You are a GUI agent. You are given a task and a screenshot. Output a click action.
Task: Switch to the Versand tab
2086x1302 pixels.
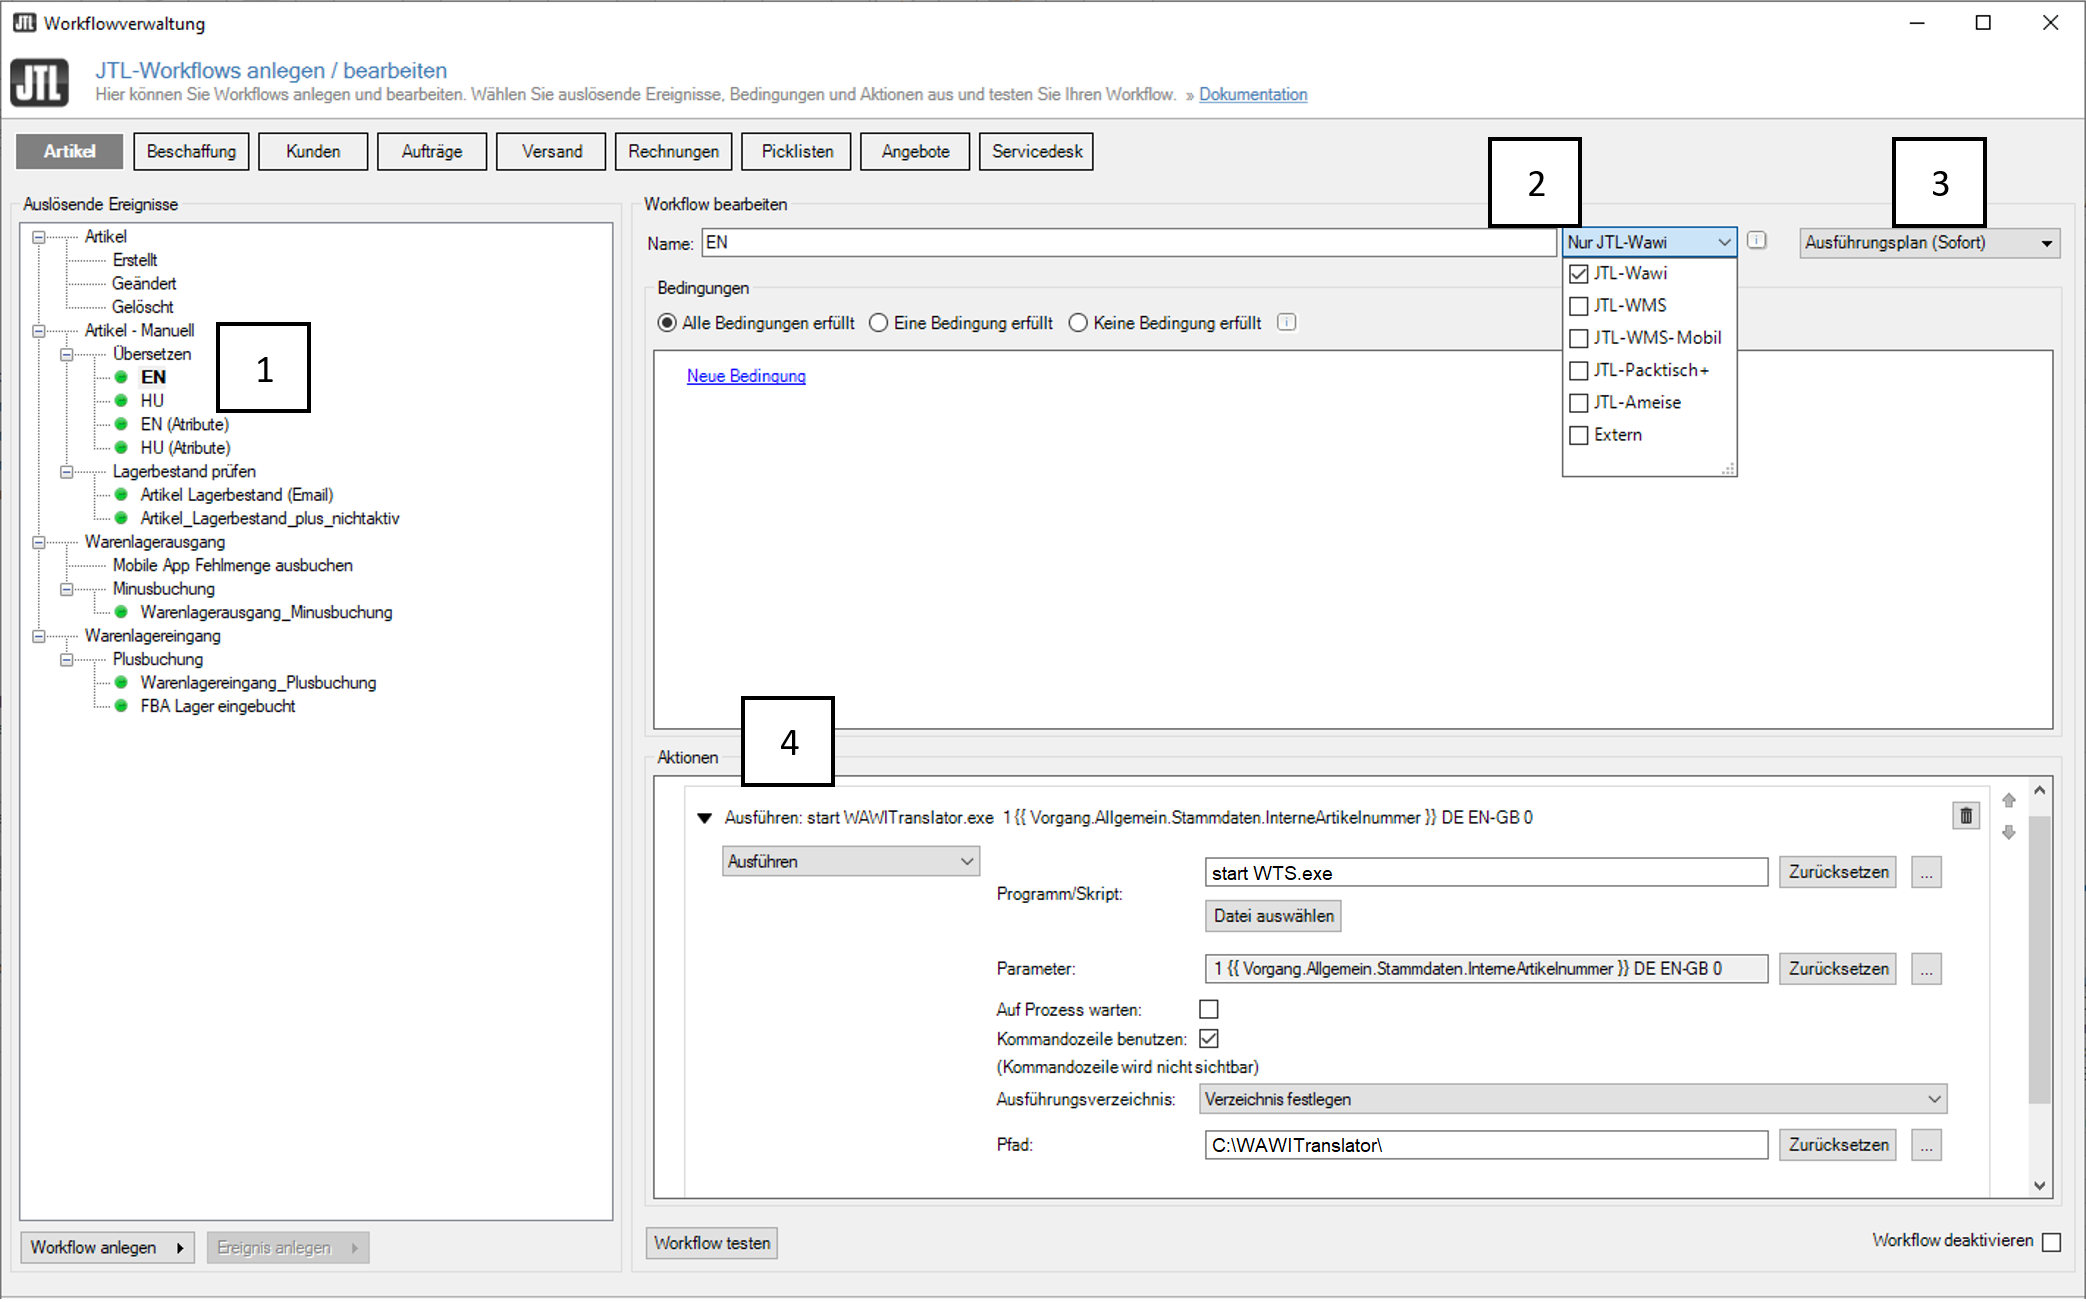click(551, 151)
